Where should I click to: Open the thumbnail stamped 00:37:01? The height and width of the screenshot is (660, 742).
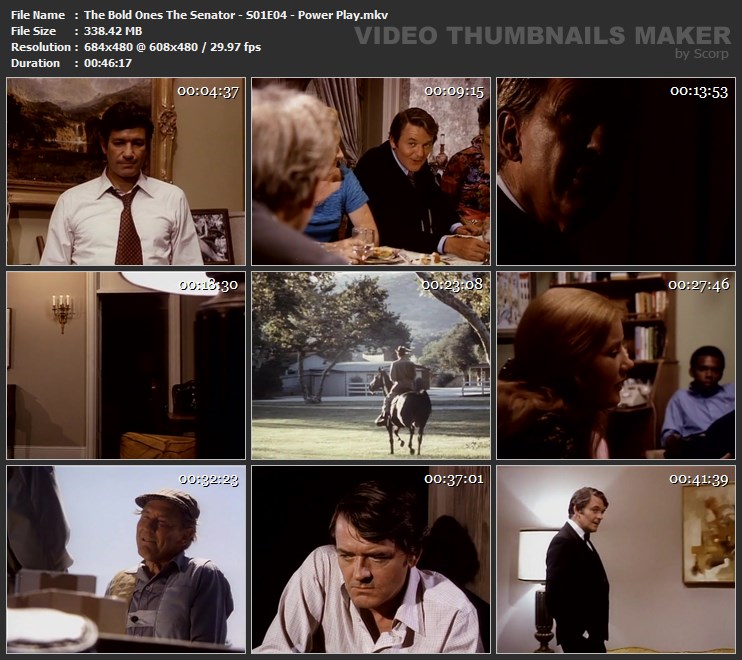tap(371, 559)
